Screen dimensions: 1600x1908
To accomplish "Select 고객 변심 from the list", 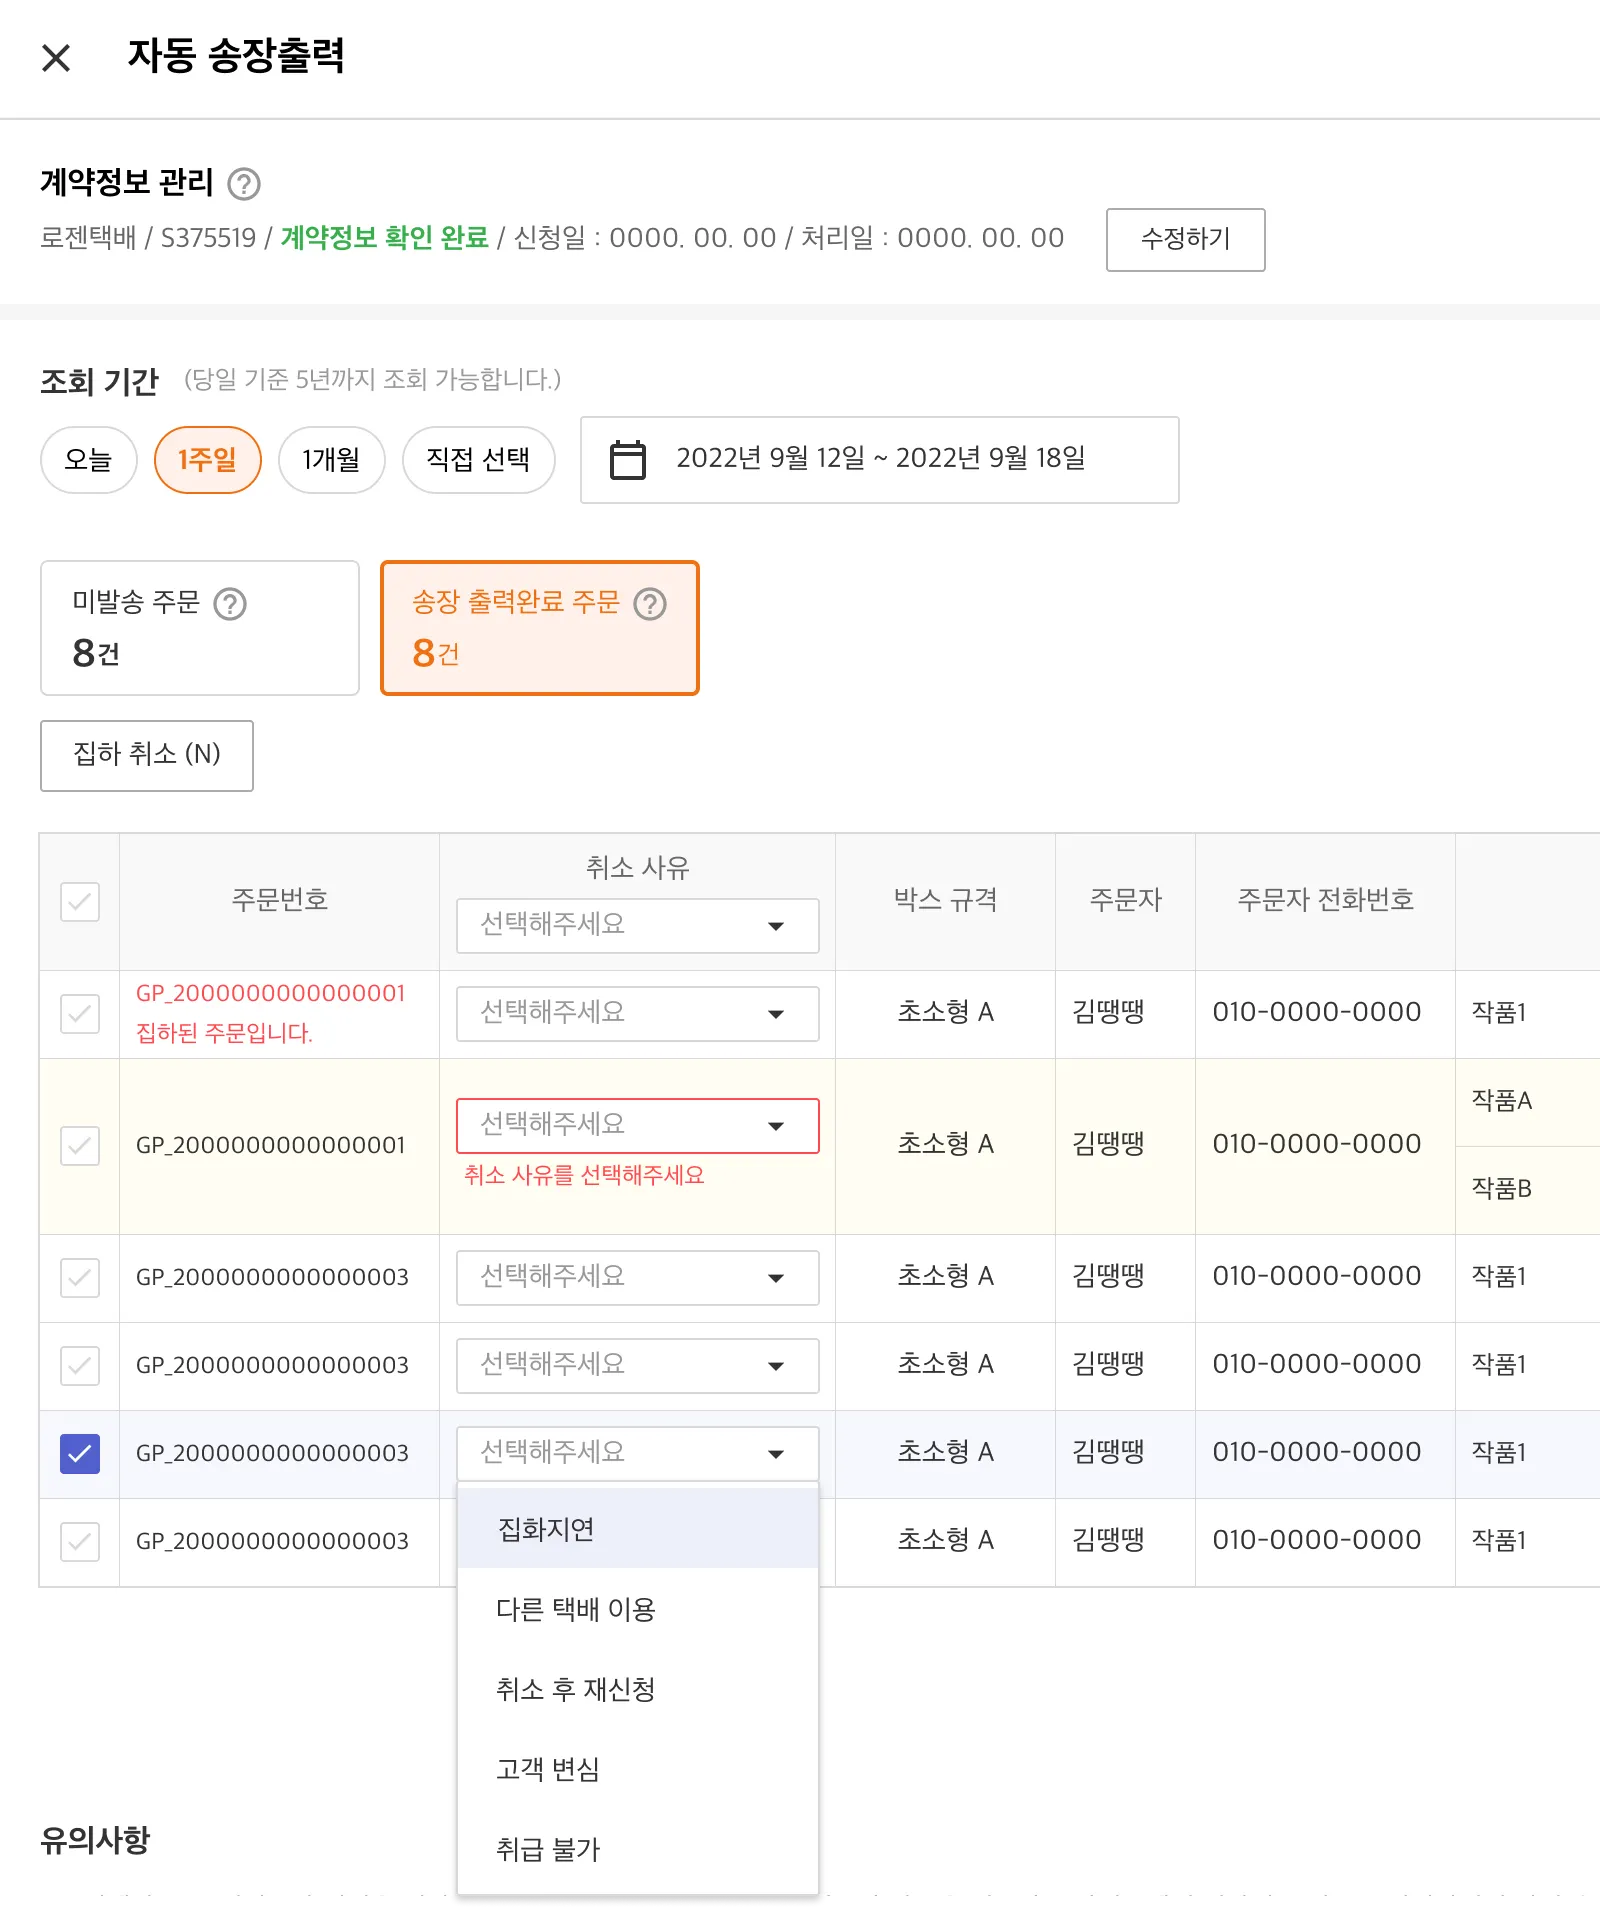I will tap(638, 1768).
